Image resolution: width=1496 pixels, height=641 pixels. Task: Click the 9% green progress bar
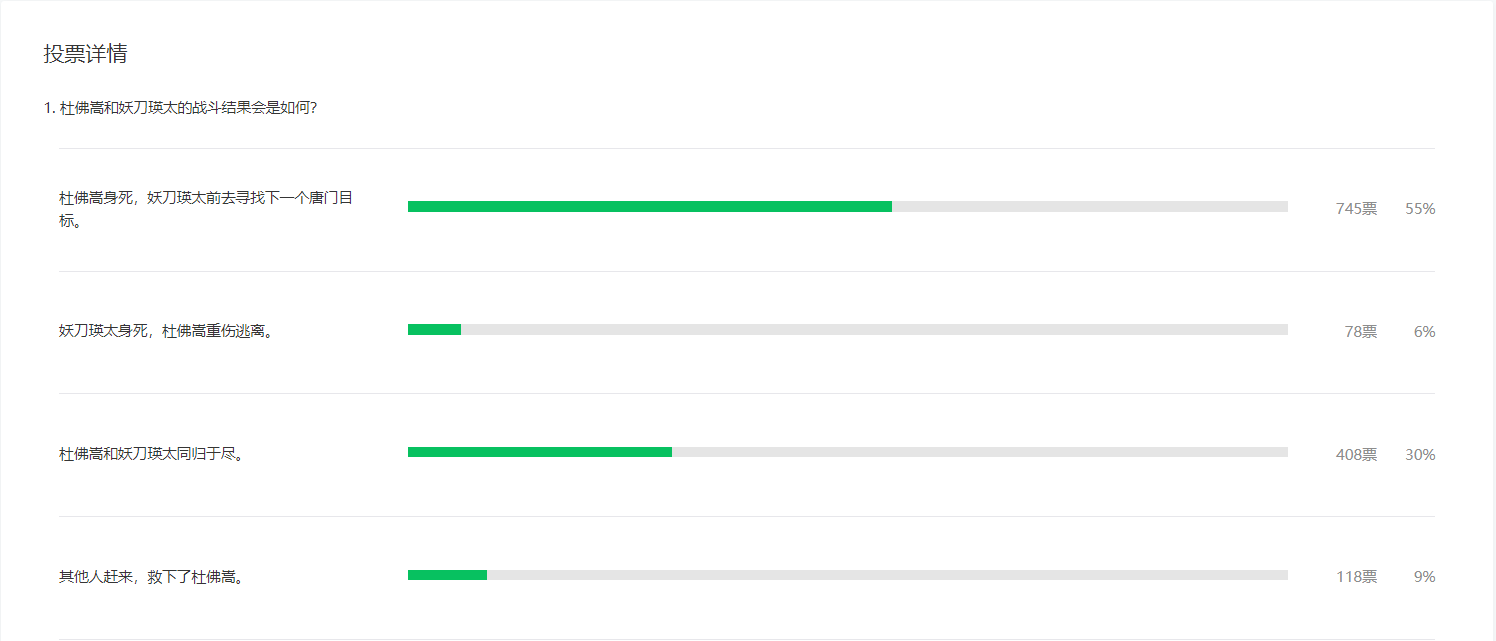click(447, 575)
